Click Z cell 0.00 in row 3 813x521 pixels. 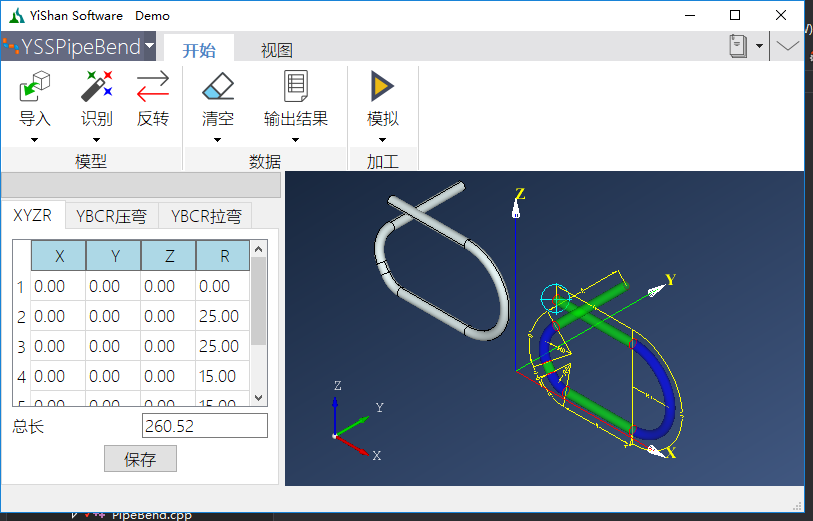[169, 346]
